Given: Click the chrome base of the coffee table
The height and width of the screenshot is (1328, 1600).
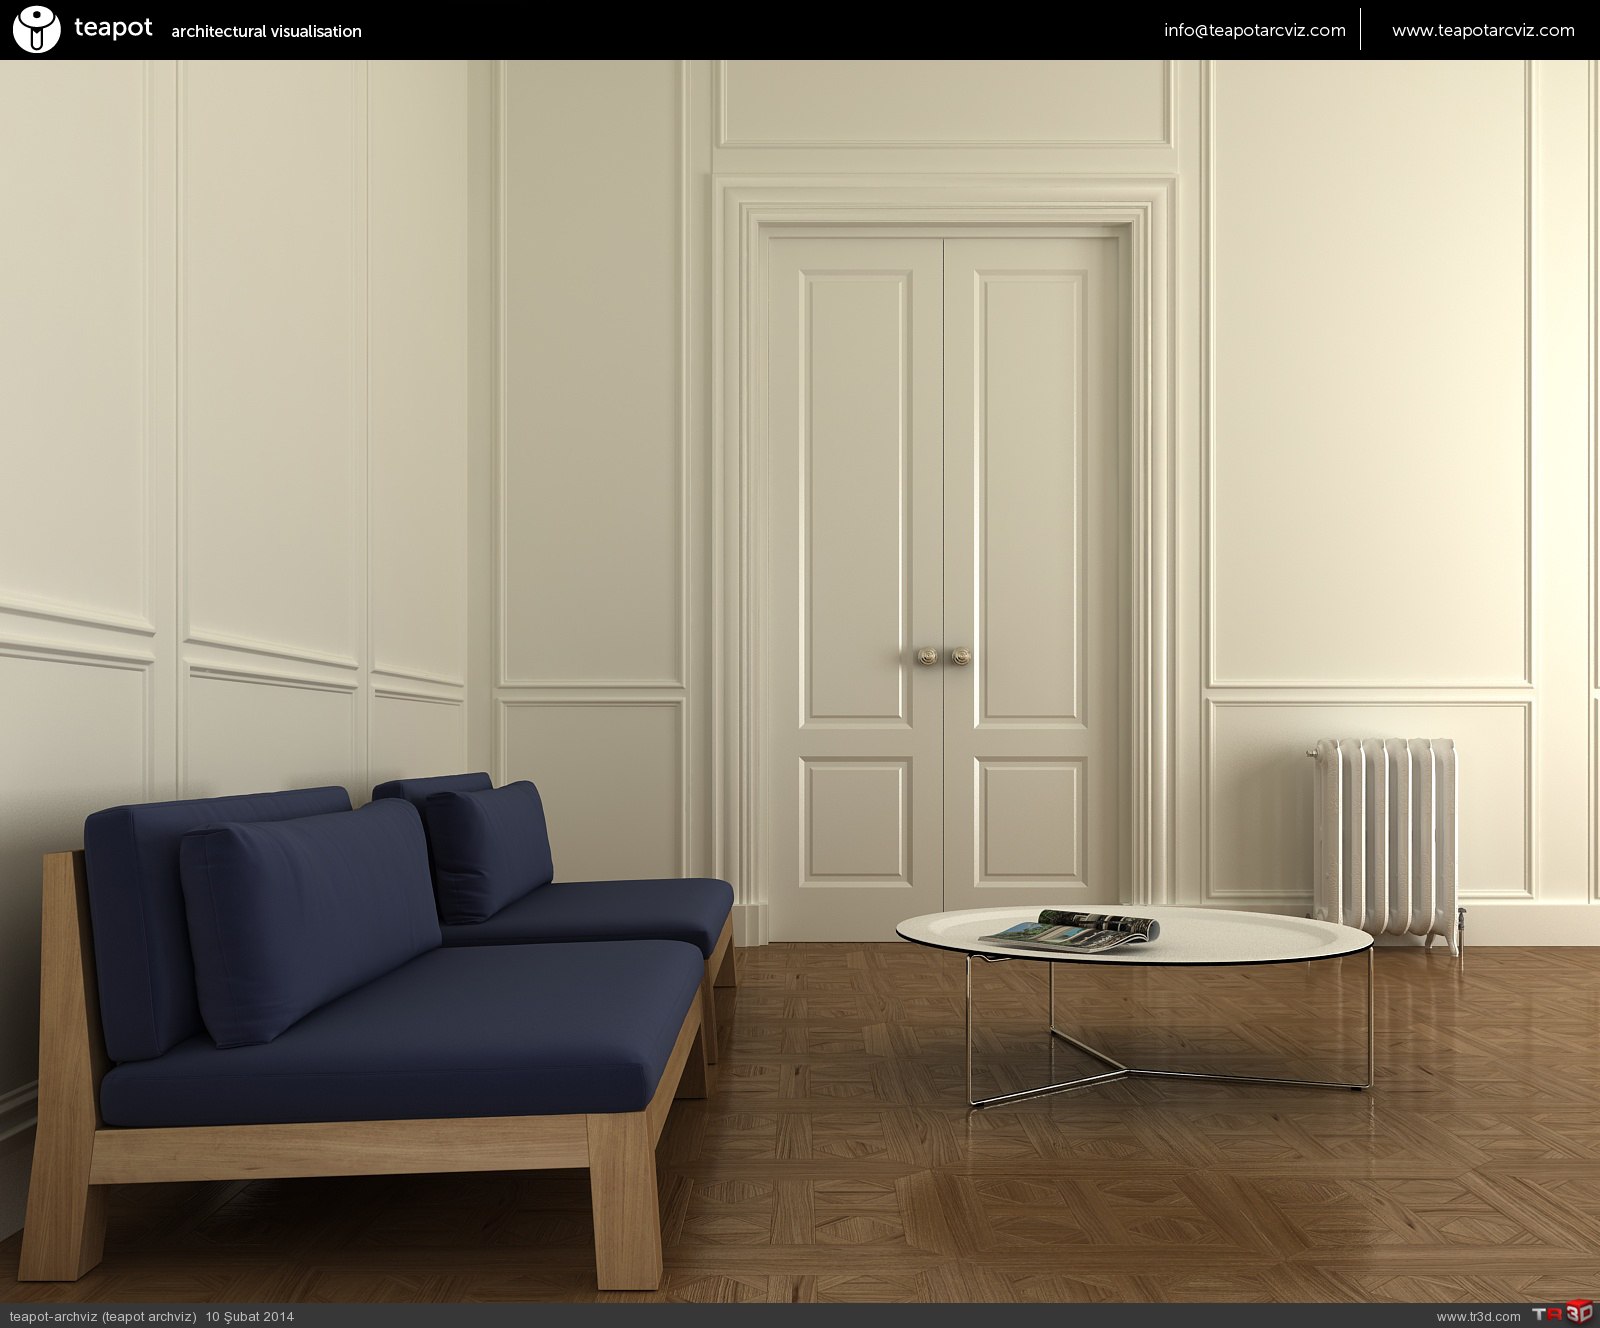Looking at the screenshot, I should coord(1130,1075).
